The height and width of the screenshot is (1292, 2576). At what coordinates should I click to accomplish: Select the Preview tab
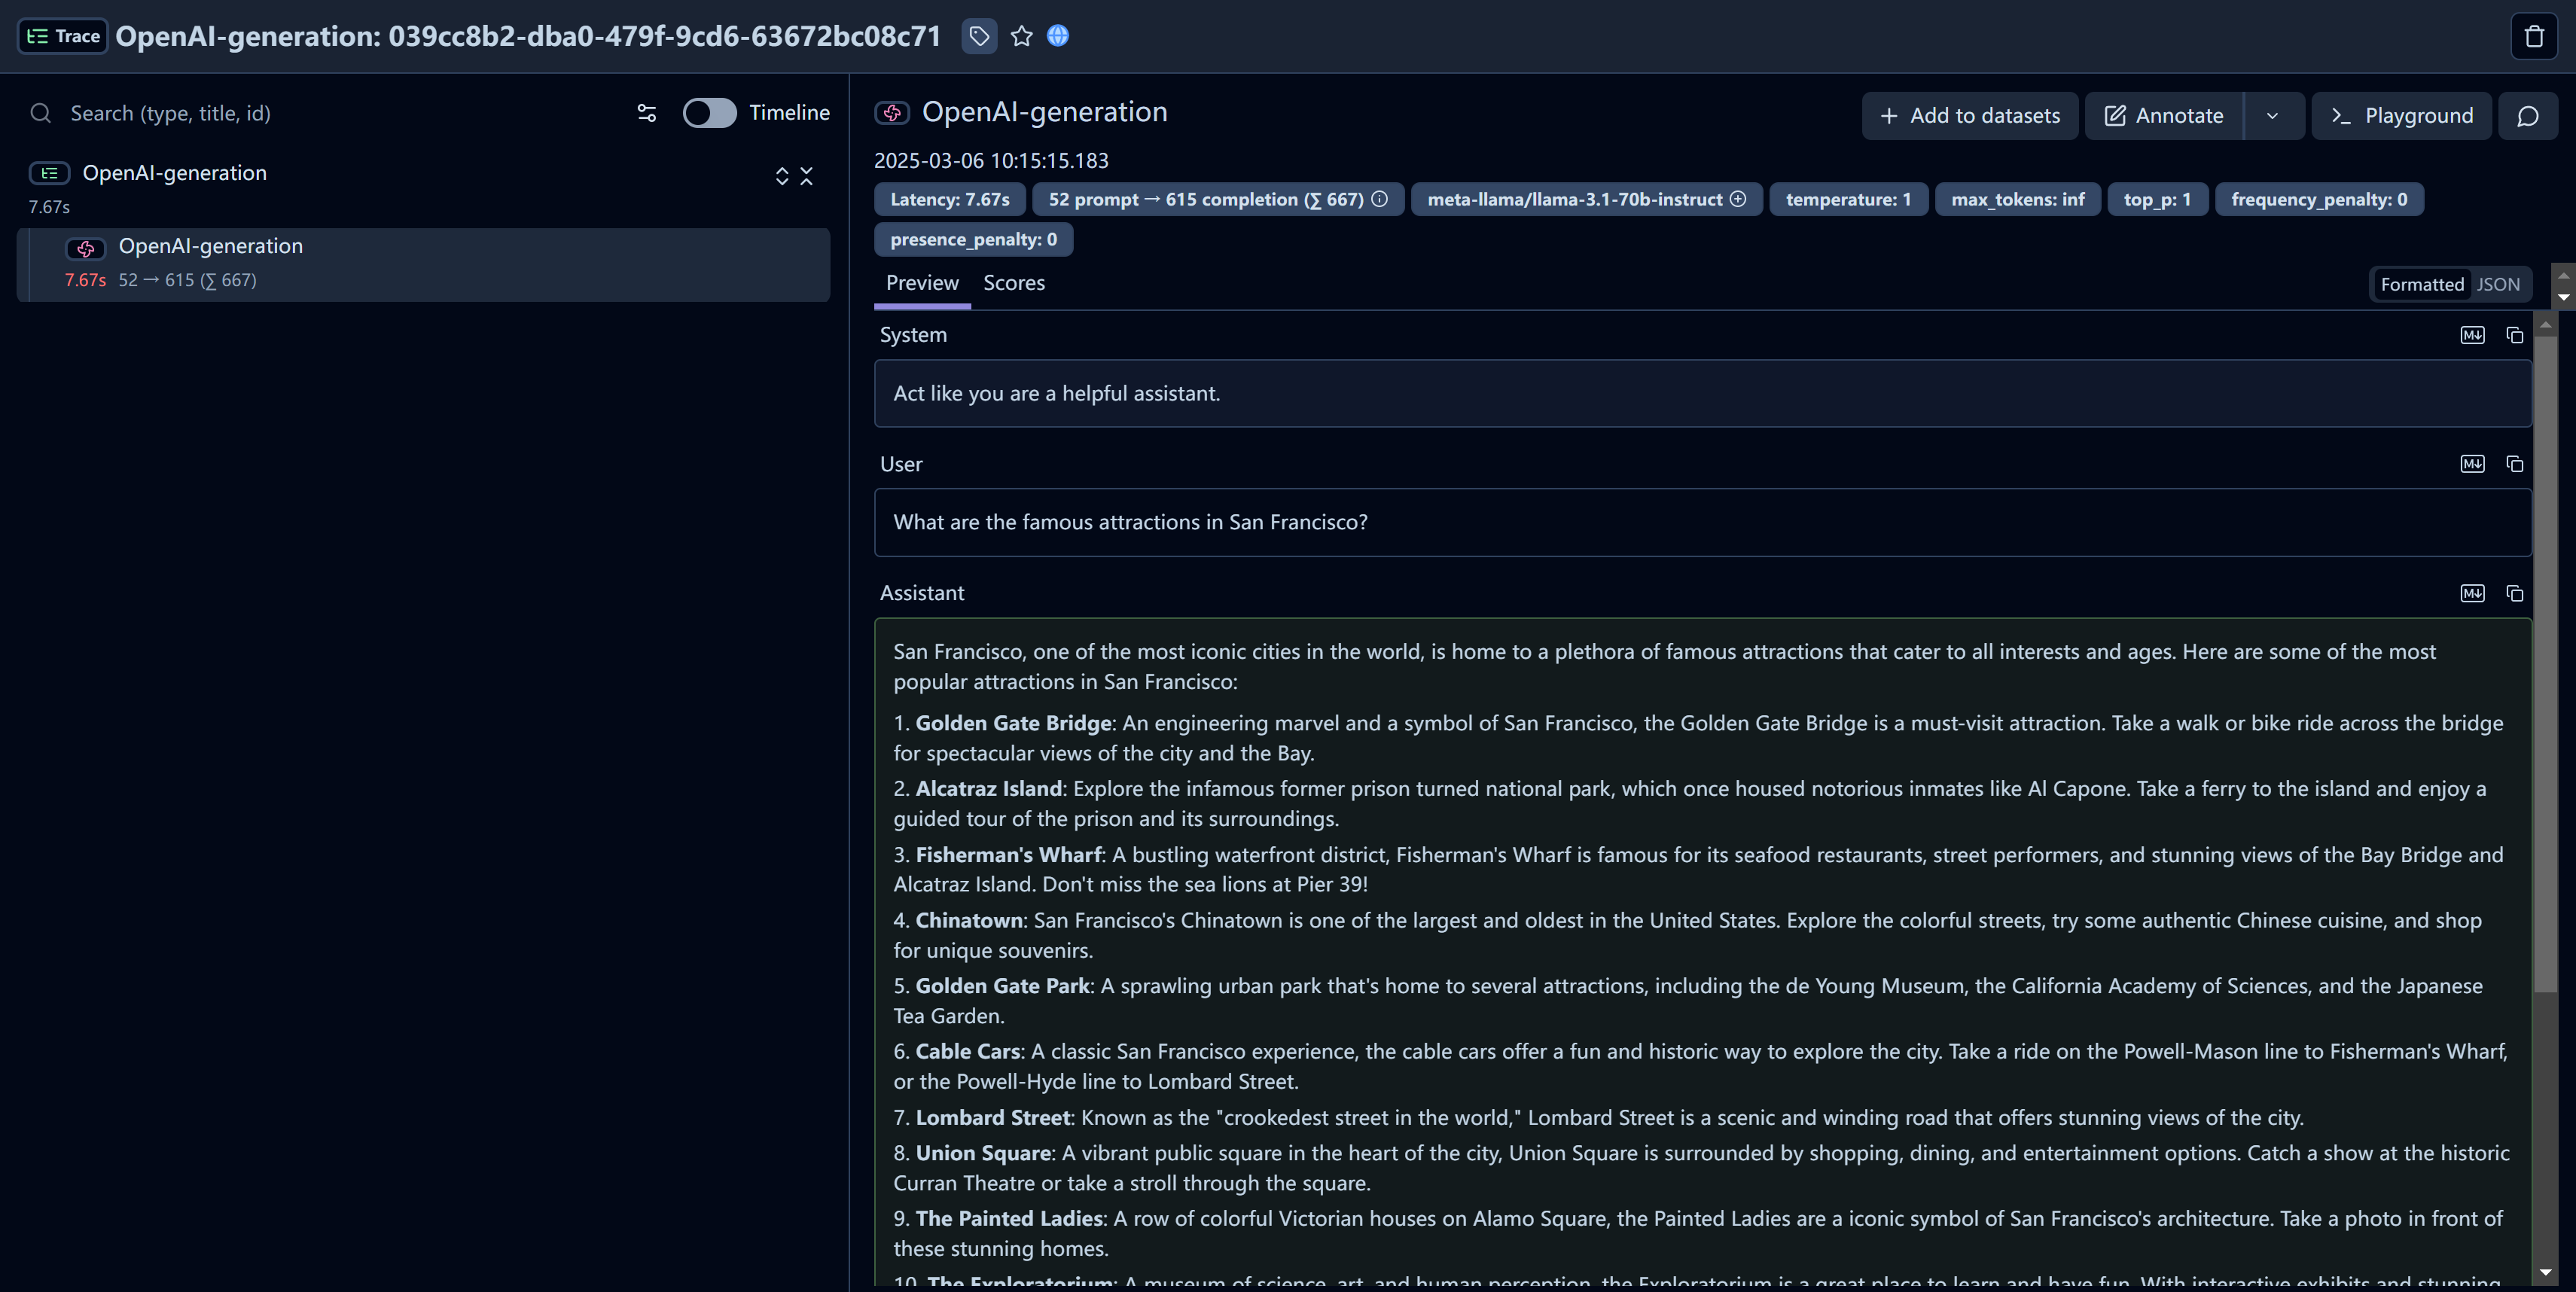coord(922,283)
